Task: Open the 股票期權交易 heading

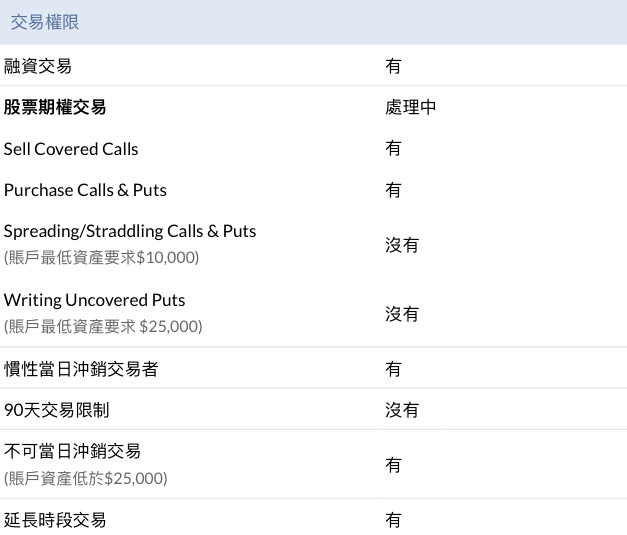Action: click(55, 107)
